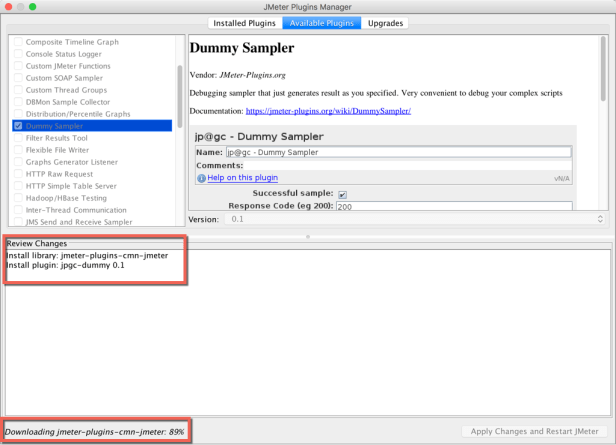Enable the Console Status Logger plugin checkbox
Screen dimensions: 616x445
coord(18,54)
